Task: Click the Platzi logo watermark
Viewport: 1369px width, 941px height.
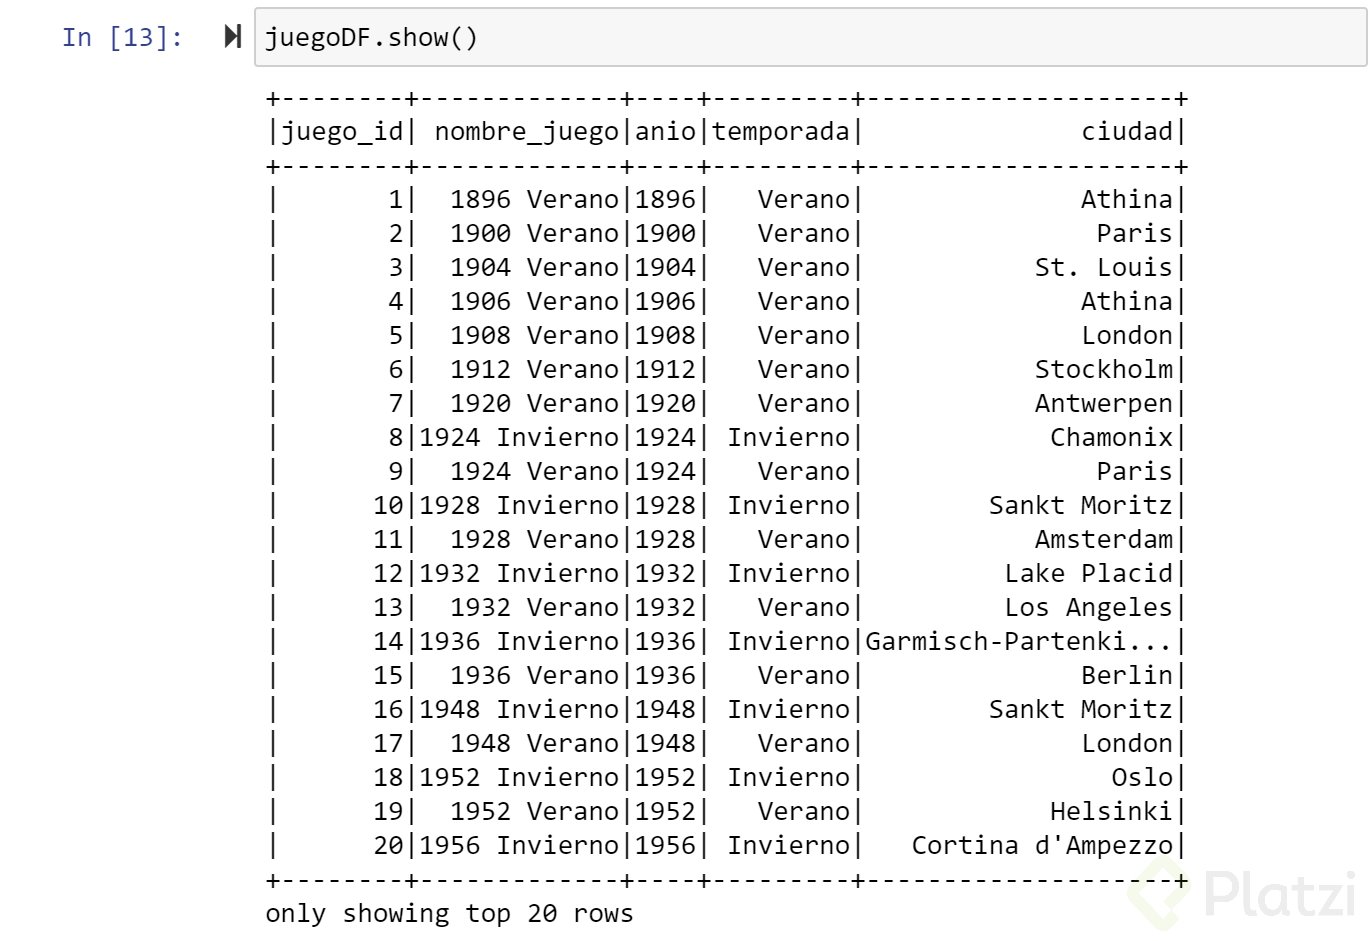Action: 1245,893
